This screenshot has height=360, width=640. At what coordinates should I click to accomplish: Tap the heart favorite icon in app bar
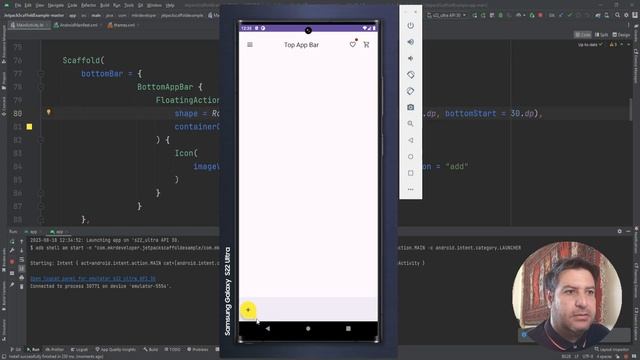pyautogui.click(x=353, y=44)
